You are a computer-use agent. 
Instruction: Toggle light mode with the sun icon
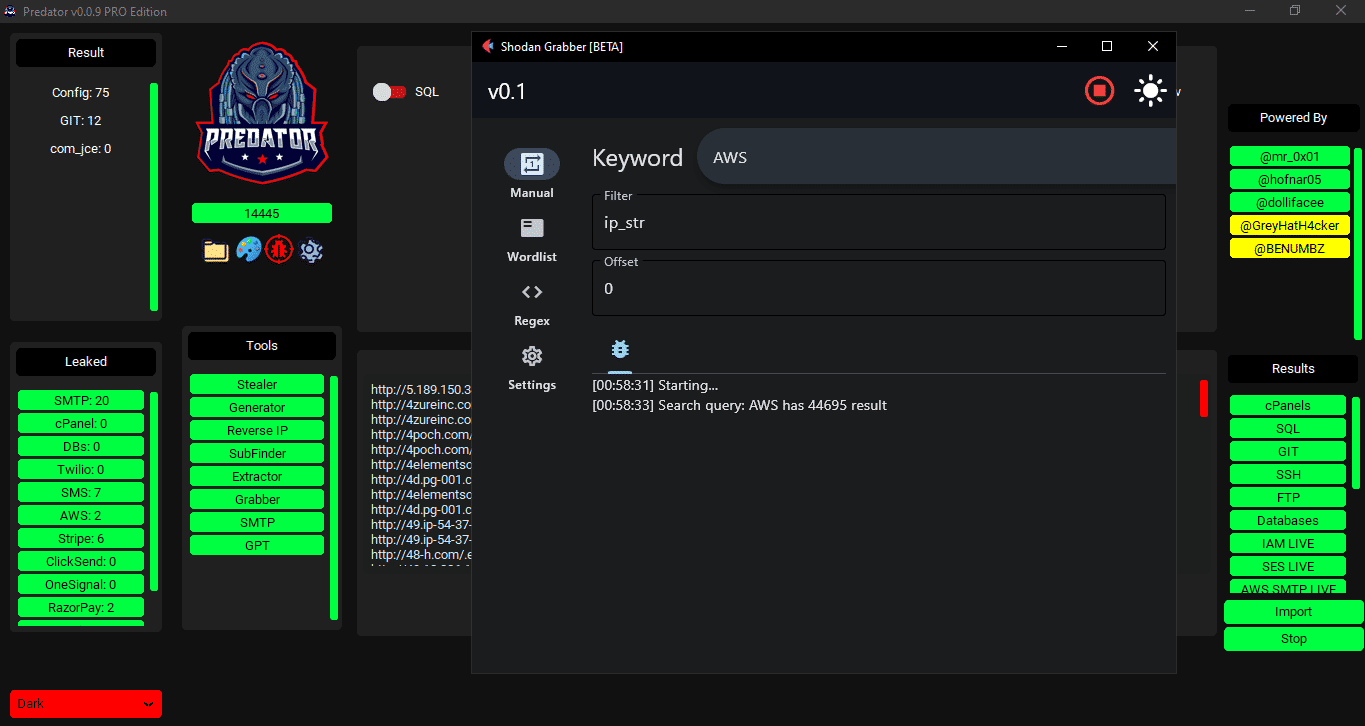pyautogui.click(x=1150, y=91)
